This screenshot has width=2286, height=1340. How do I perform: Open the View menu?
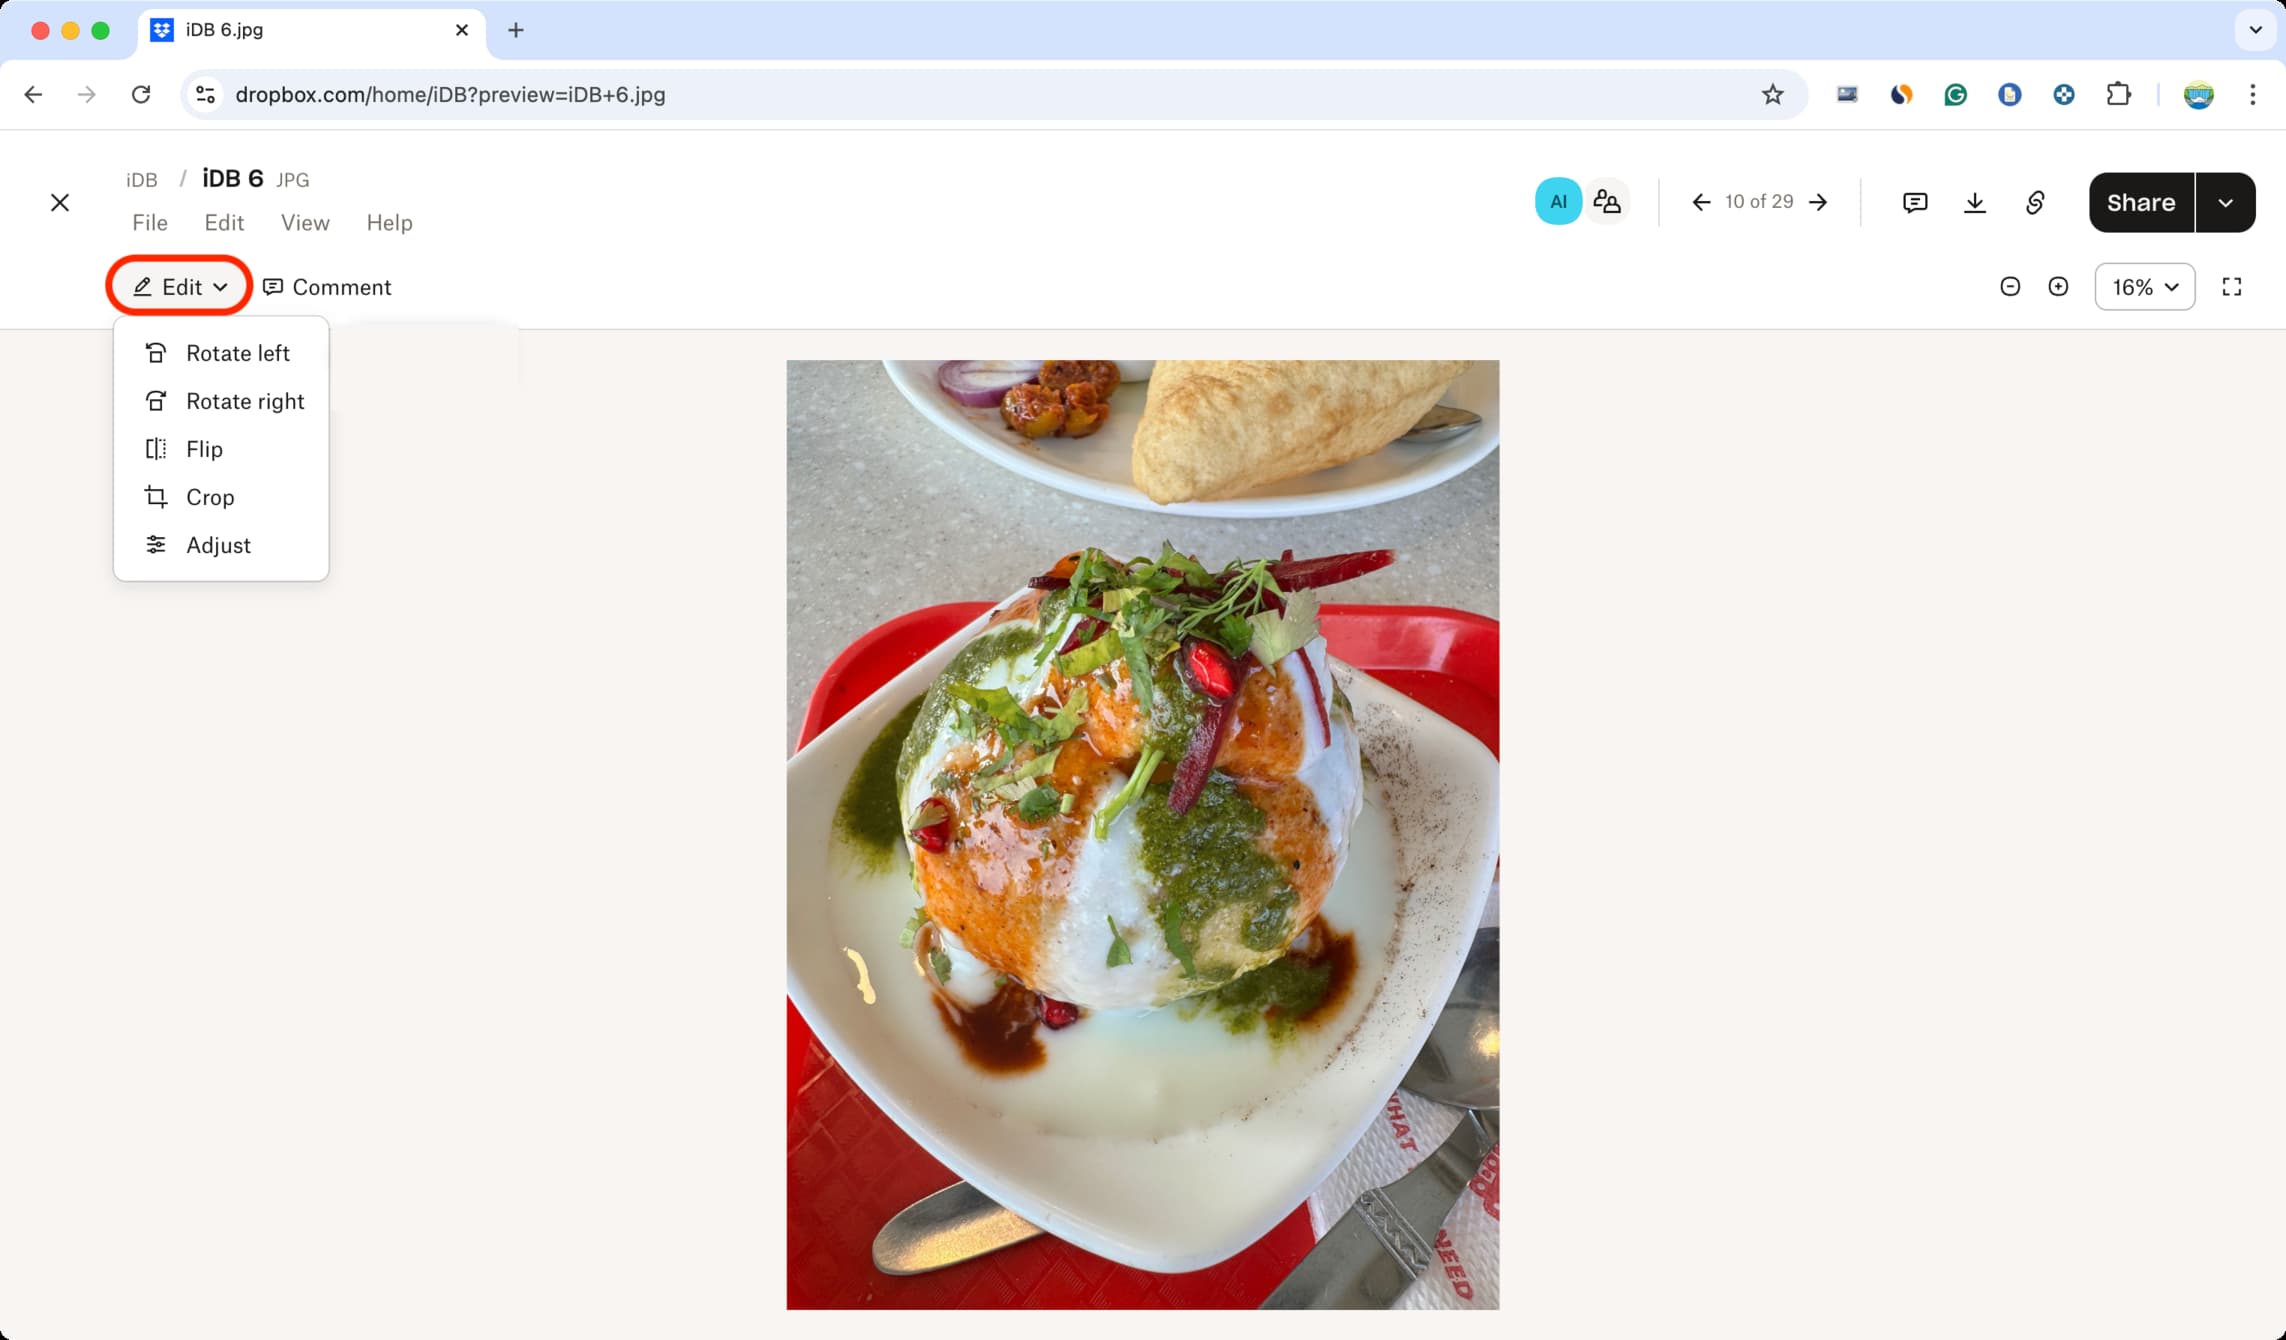tap(305, 223)
